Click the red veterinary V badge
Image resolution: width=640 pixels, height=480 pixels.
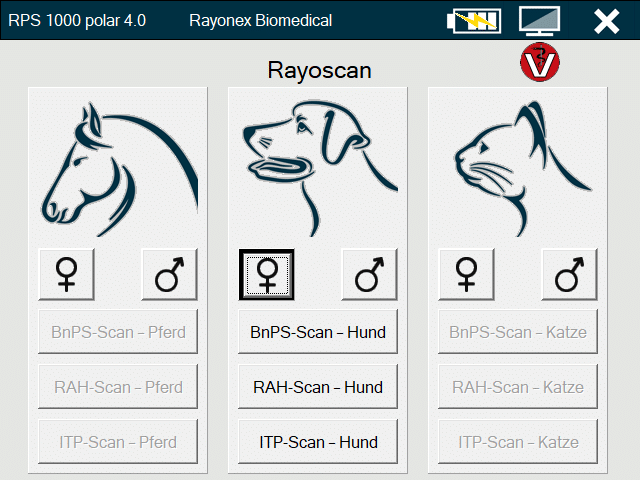pos(540,62)
